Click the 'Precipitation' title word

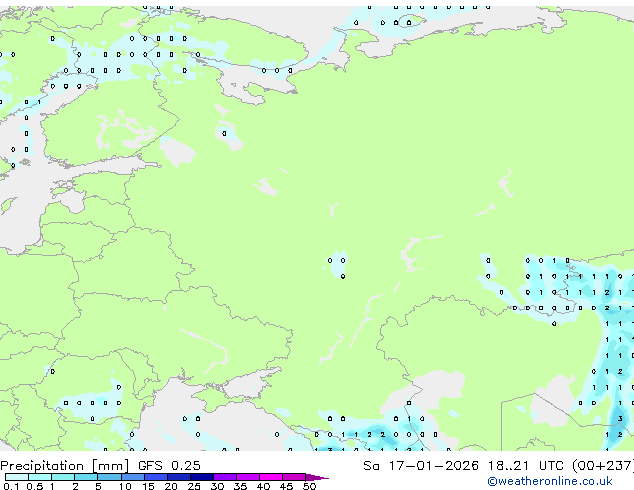tap(44, 466)
